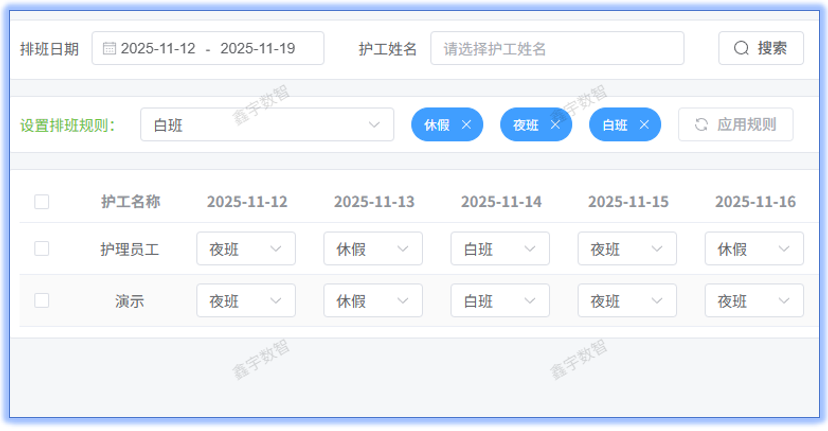Open 护理员工 shift dropdown for 2025-11-16
The height and width of the screenshot is (431, 828).
[754, 249]
